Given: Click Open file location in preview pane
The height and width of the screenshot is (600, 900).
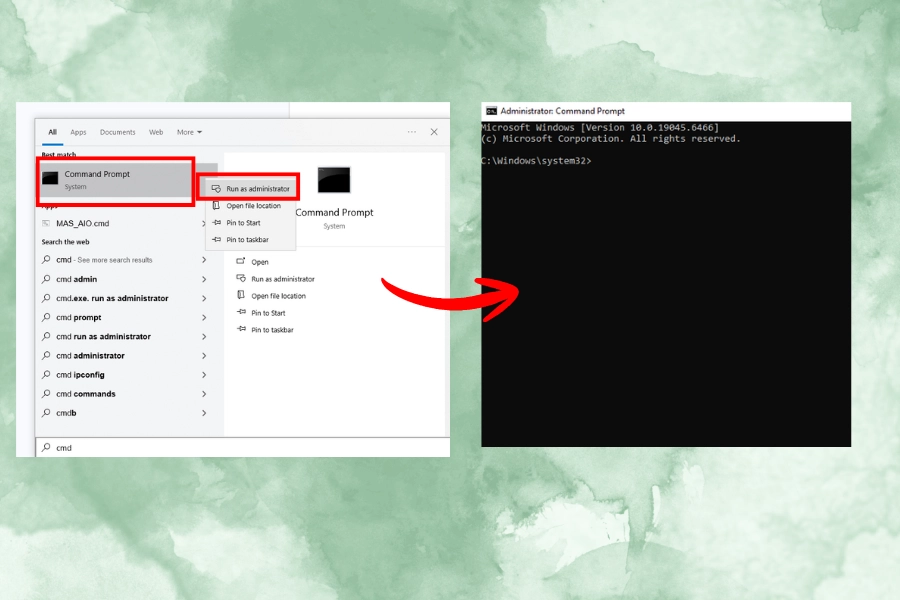Looking at the screenshot, I should tap(278, 296).
